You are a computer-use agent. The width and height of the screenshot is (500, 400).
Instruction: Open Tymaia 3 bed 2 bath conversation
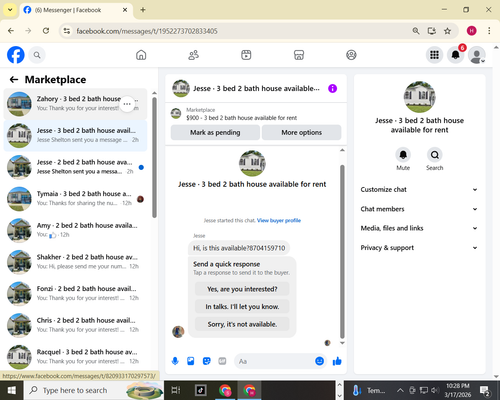click(75, 199)
